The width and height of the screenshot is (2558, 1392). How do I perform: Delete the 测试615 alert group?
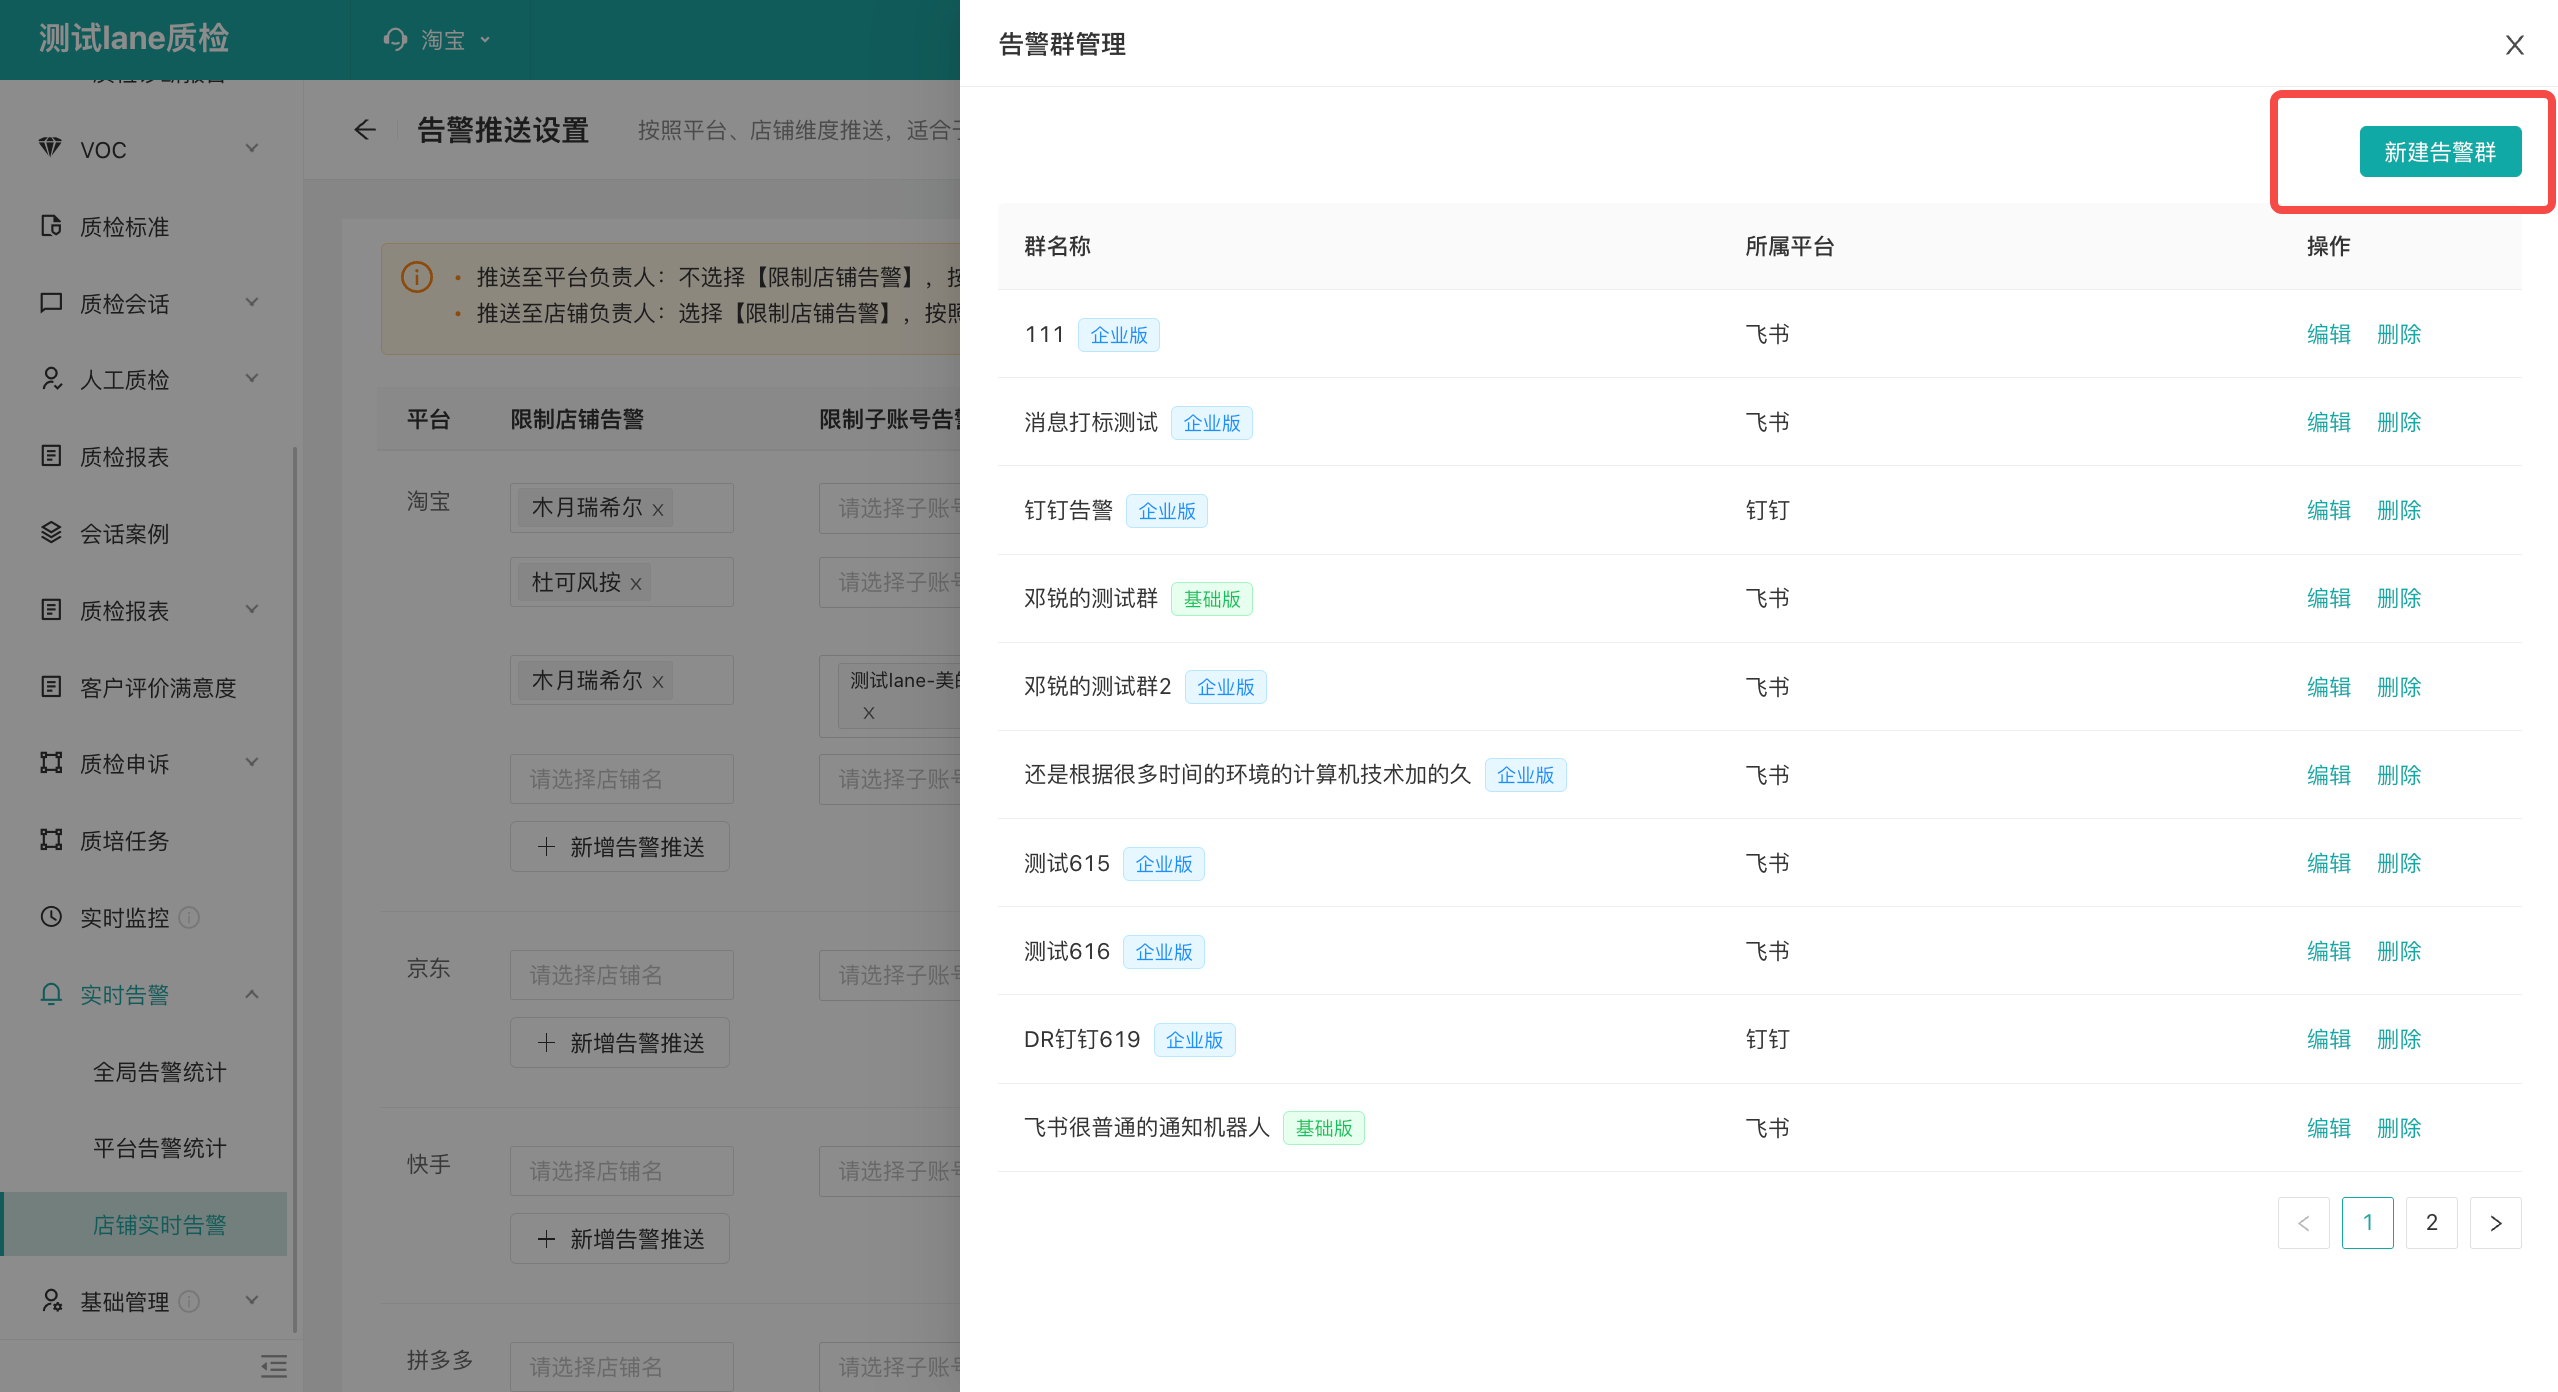tap(2398, 863)
